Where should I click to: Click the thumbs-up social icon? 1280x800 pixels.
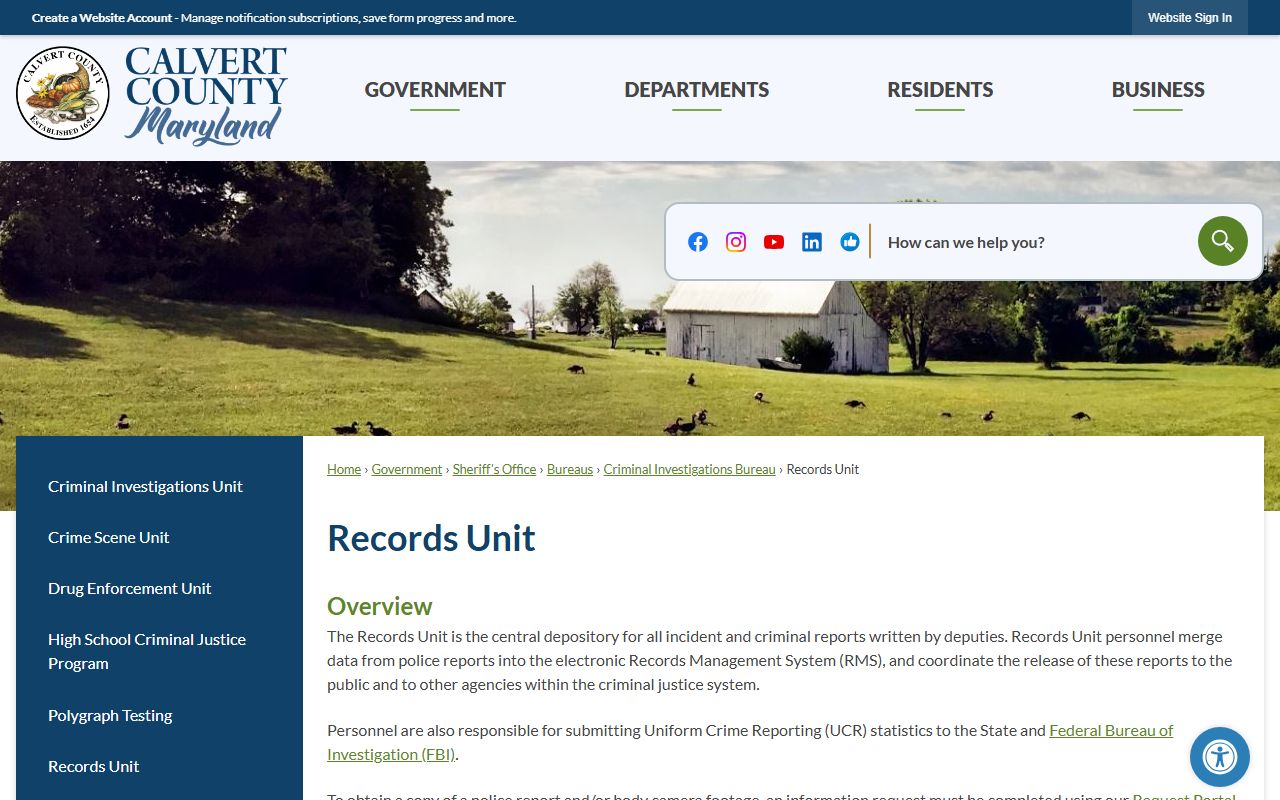850,242
